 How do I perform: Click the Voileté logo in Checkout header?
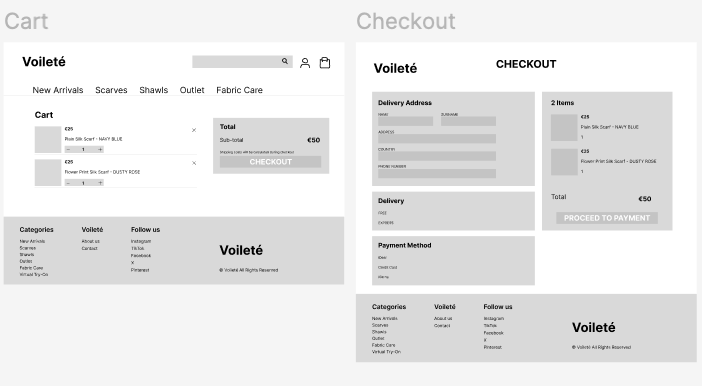click(395, 68)
